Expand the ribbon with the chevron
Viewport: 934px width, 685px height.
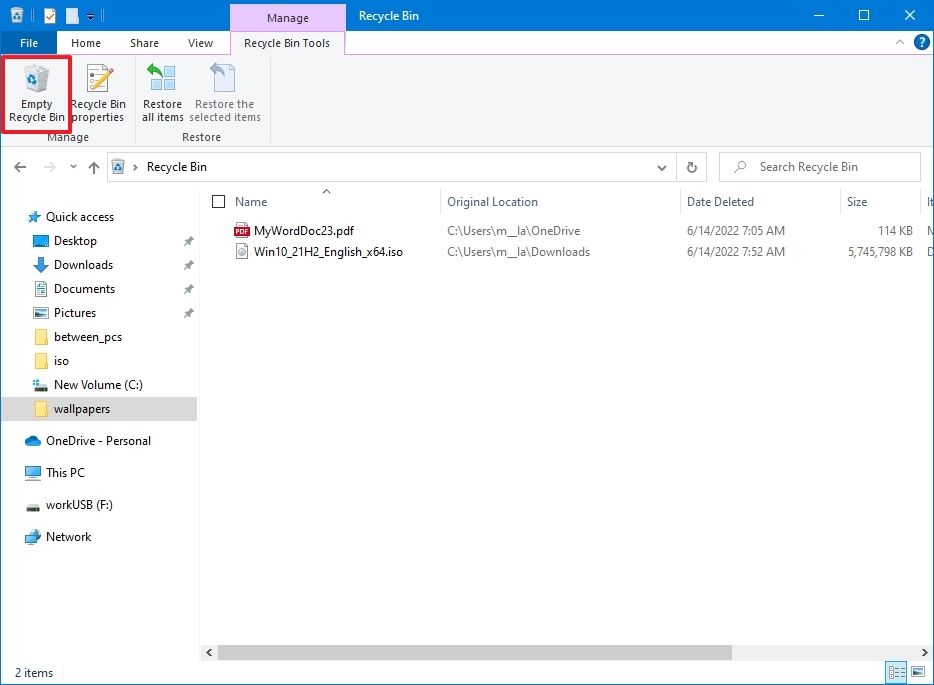(x=902, y=42)
